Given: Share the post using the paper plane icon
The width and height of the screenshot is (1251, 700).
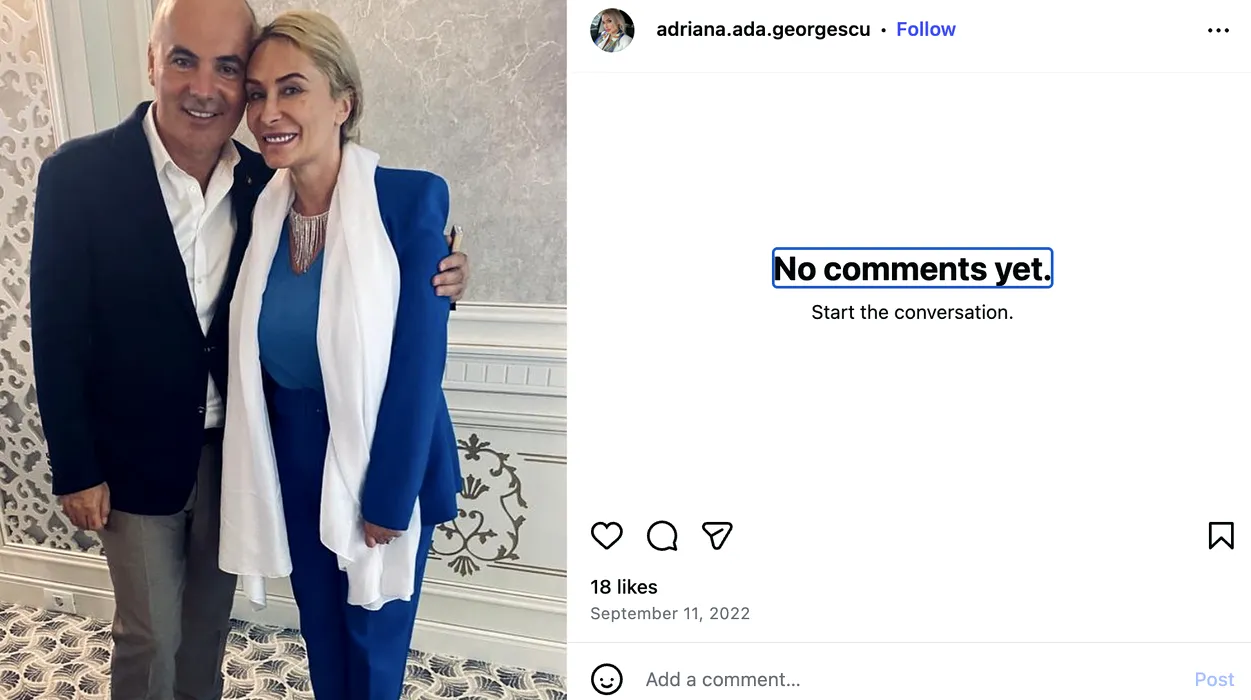Looking at the screenshot, I should 717,536.
